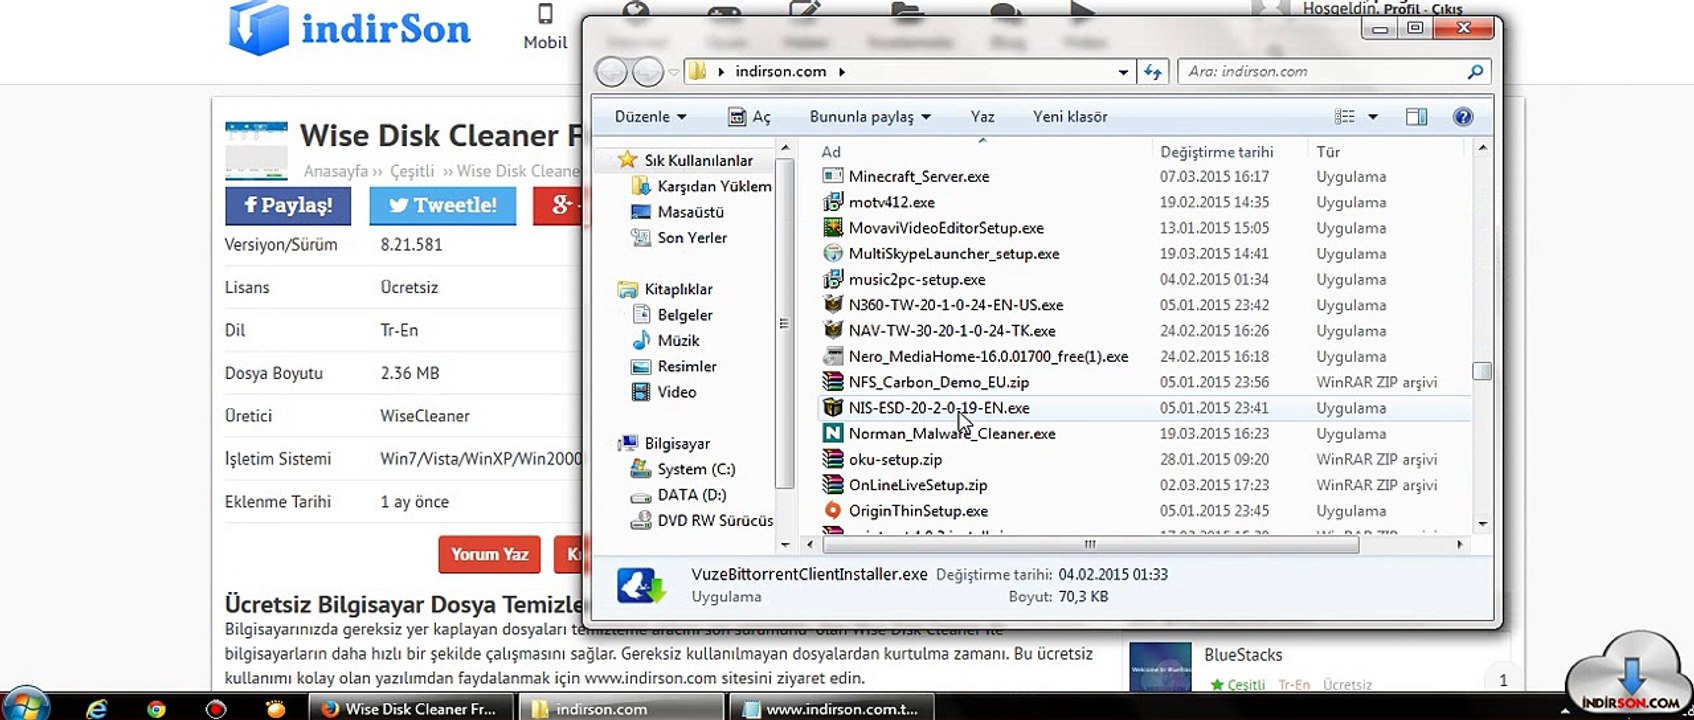Click the search magnifier in Explorer
Screen dimensions: 1694x720
coord(1475,72)
